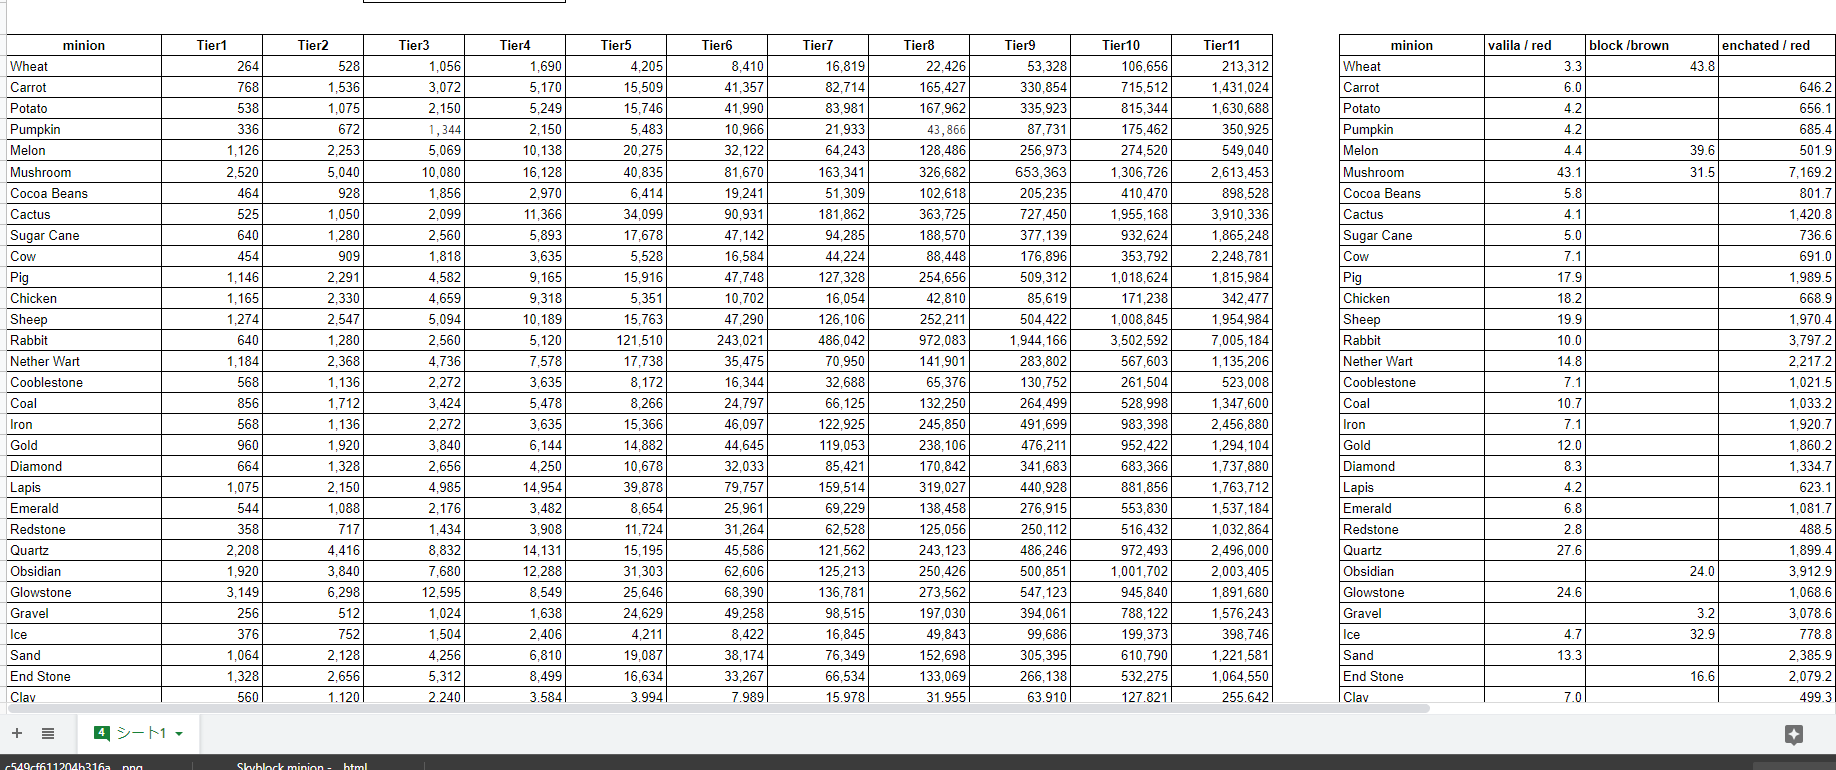The image size is (1836, 770).
Task: Select Gravel enchanted value 3,078.6
Action: point(1777,613)
